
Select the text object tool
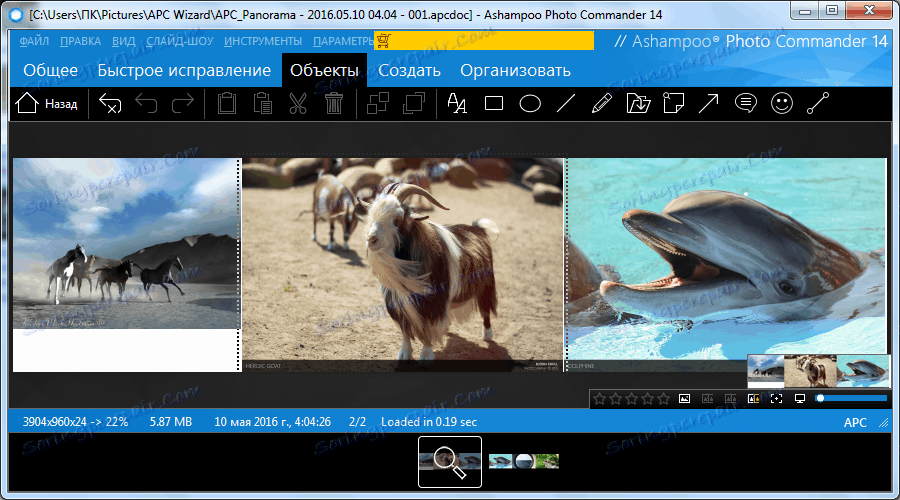457,103
